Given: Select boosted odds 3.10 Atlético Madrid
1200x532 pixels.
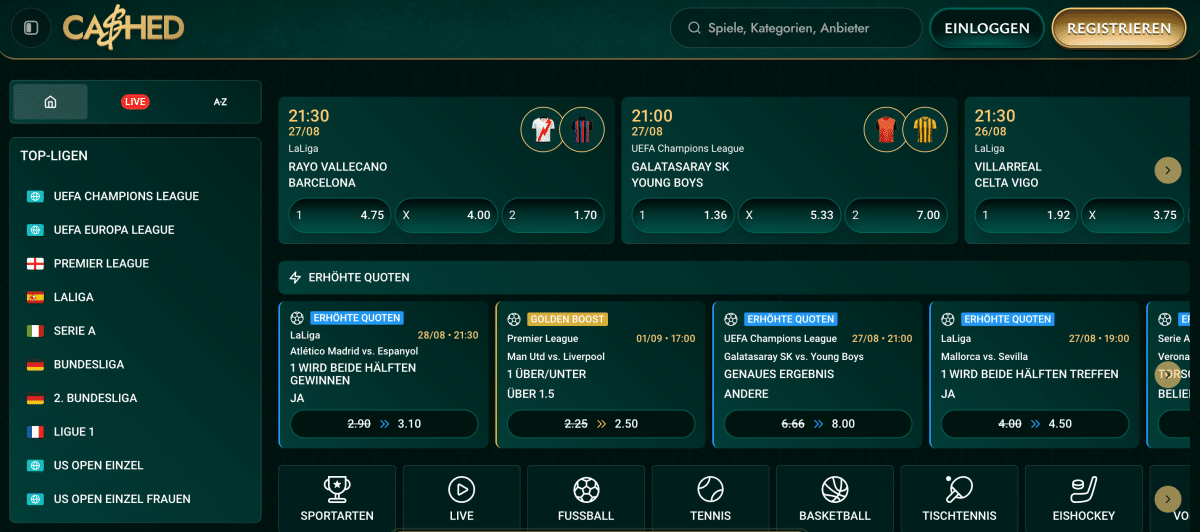Looking at the screenshot, I should (x=384, y=424).
